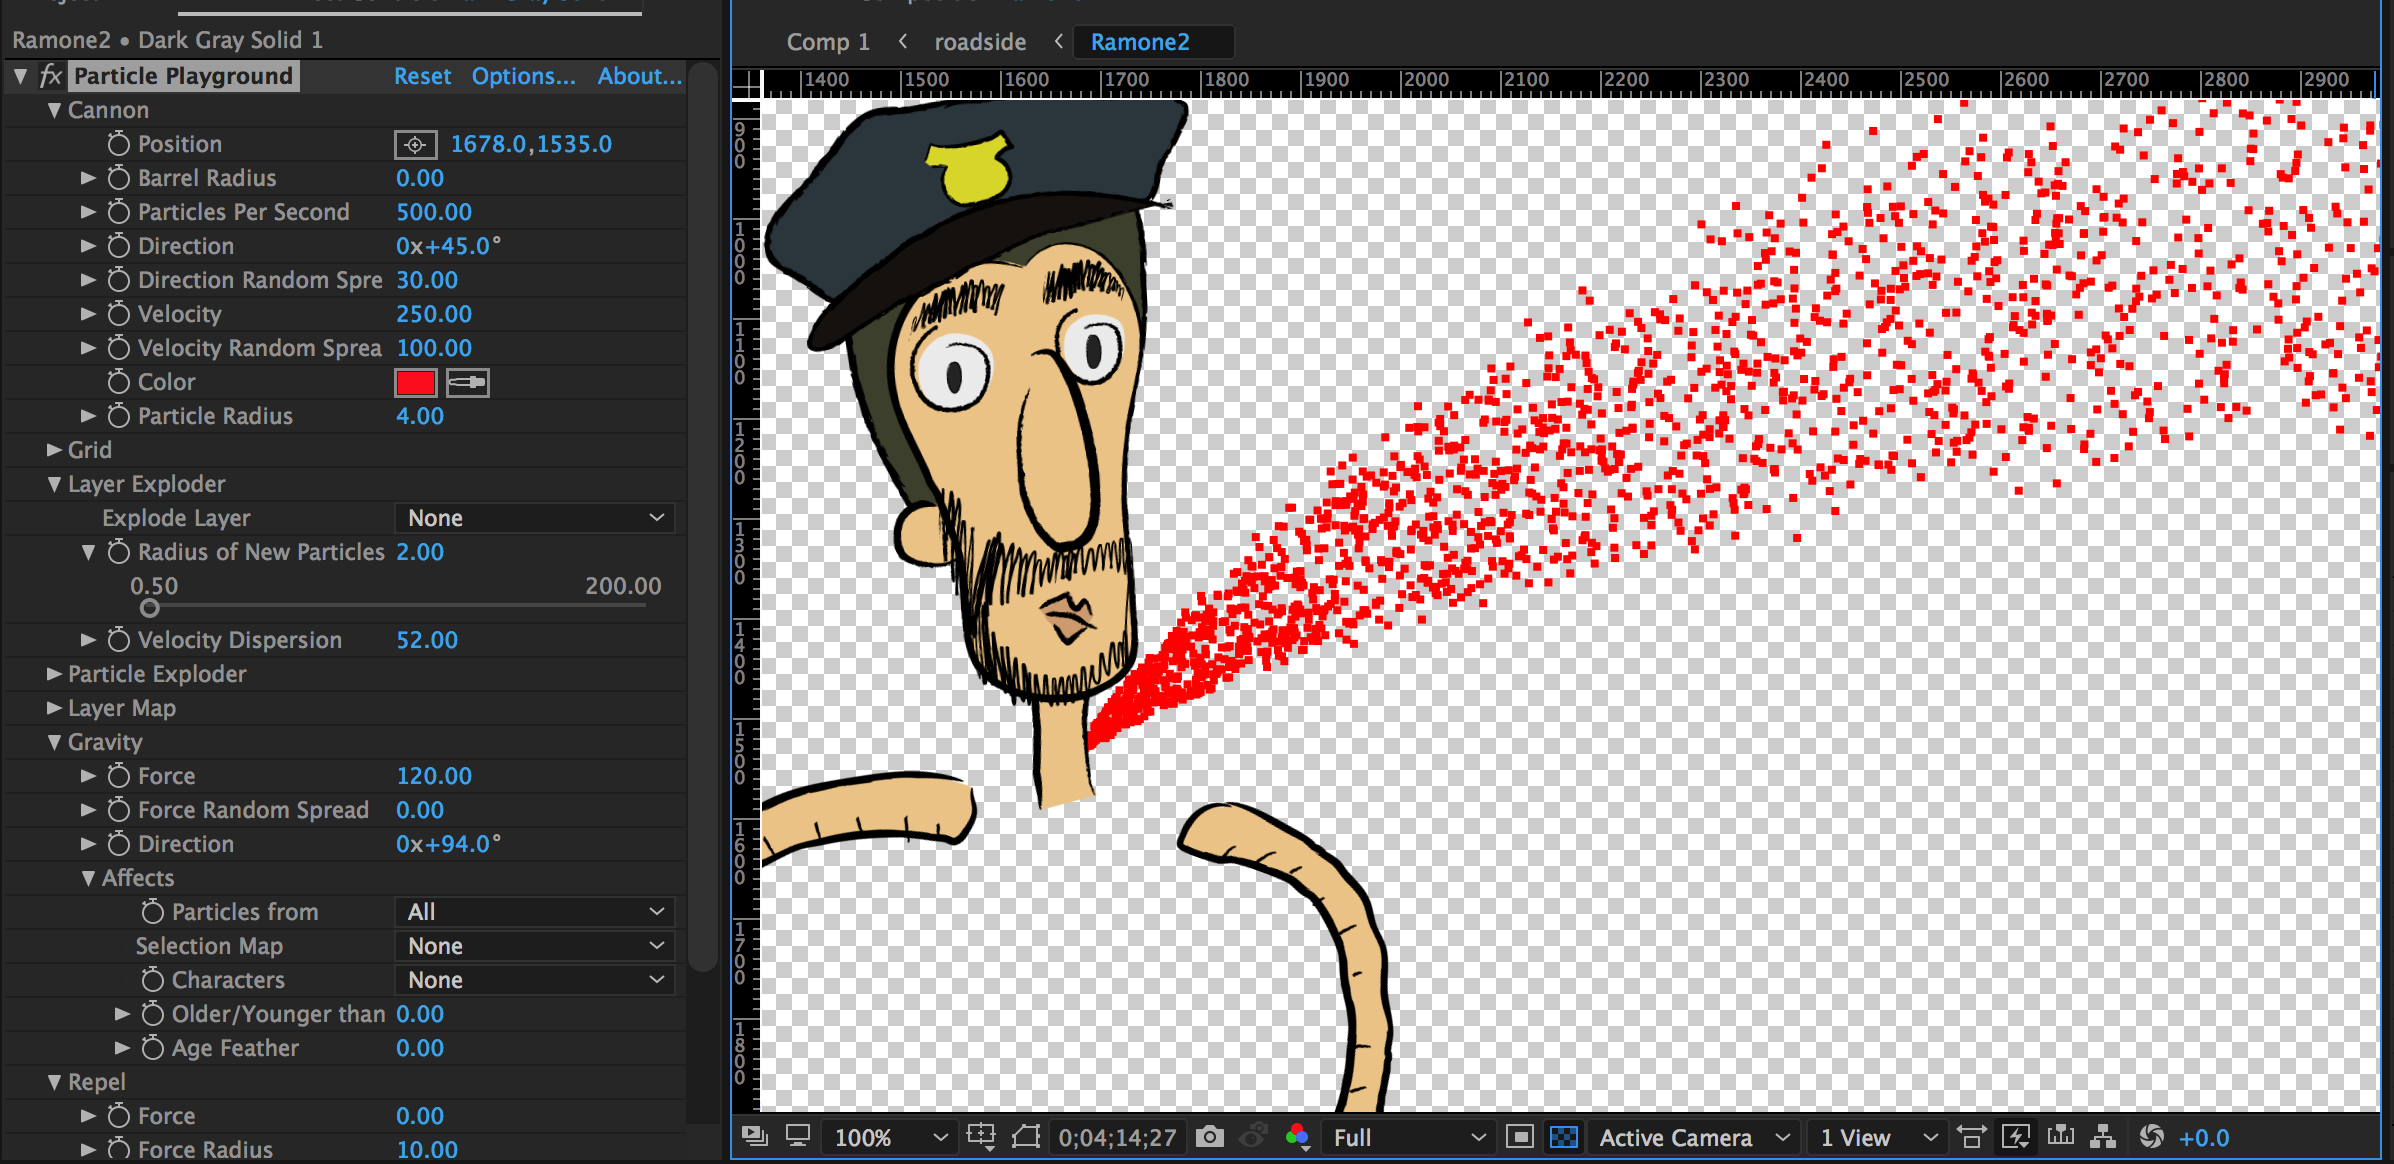
Task: Click the reset exposure icon
Action: [x=2151, y=1137]
